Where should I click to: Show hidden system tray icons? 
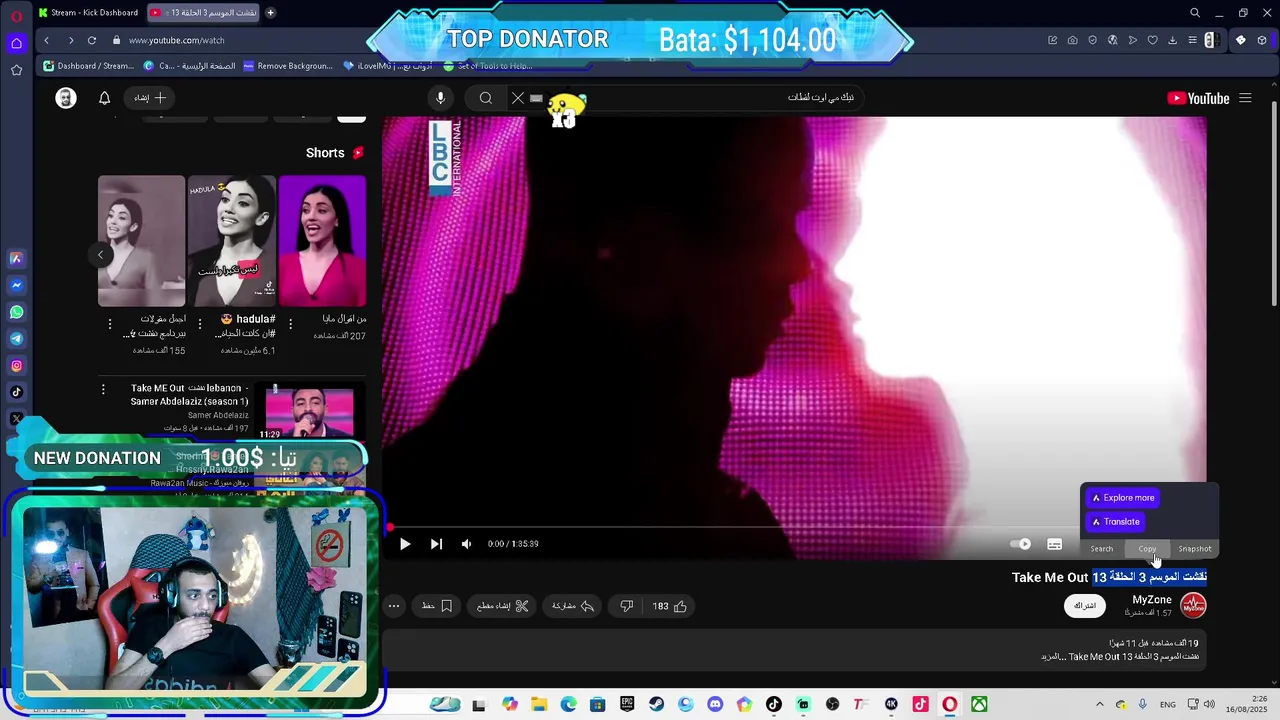[1099, 705]
